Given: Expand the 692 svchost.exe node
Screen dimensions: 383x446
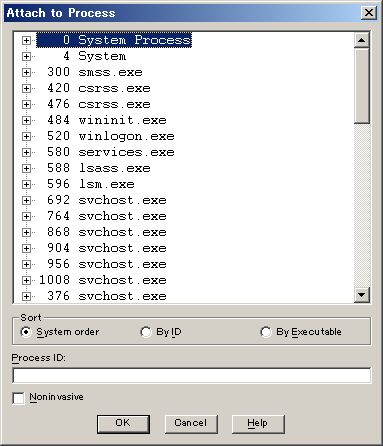Looking at the screenshot, I should (x=26, y=200).
